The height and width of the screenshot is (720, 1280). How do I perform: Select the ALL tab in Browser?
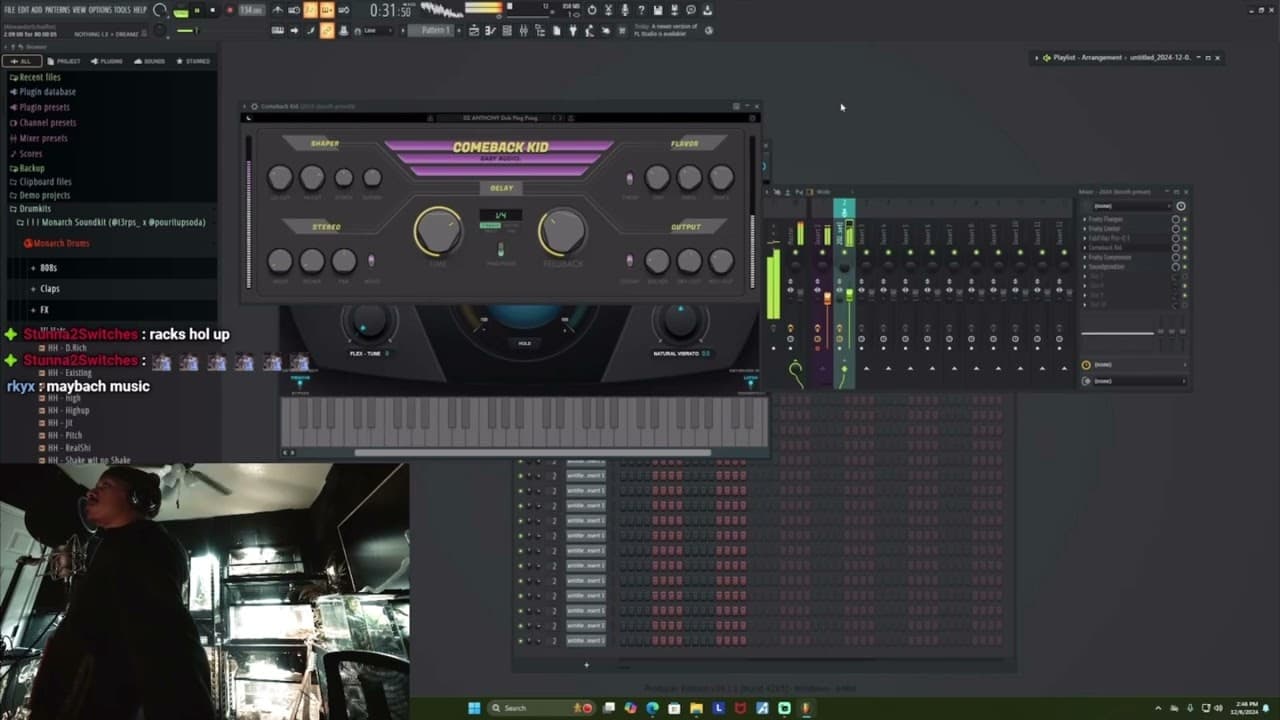(x=22, y=61)
